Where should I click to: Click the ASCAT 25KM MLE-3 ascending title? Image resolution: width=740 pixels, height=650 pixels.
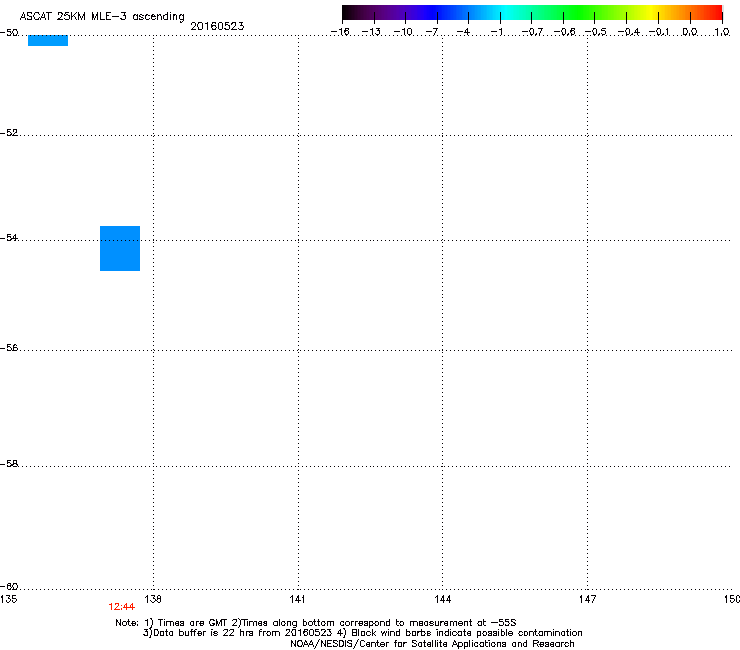point(102,16)
